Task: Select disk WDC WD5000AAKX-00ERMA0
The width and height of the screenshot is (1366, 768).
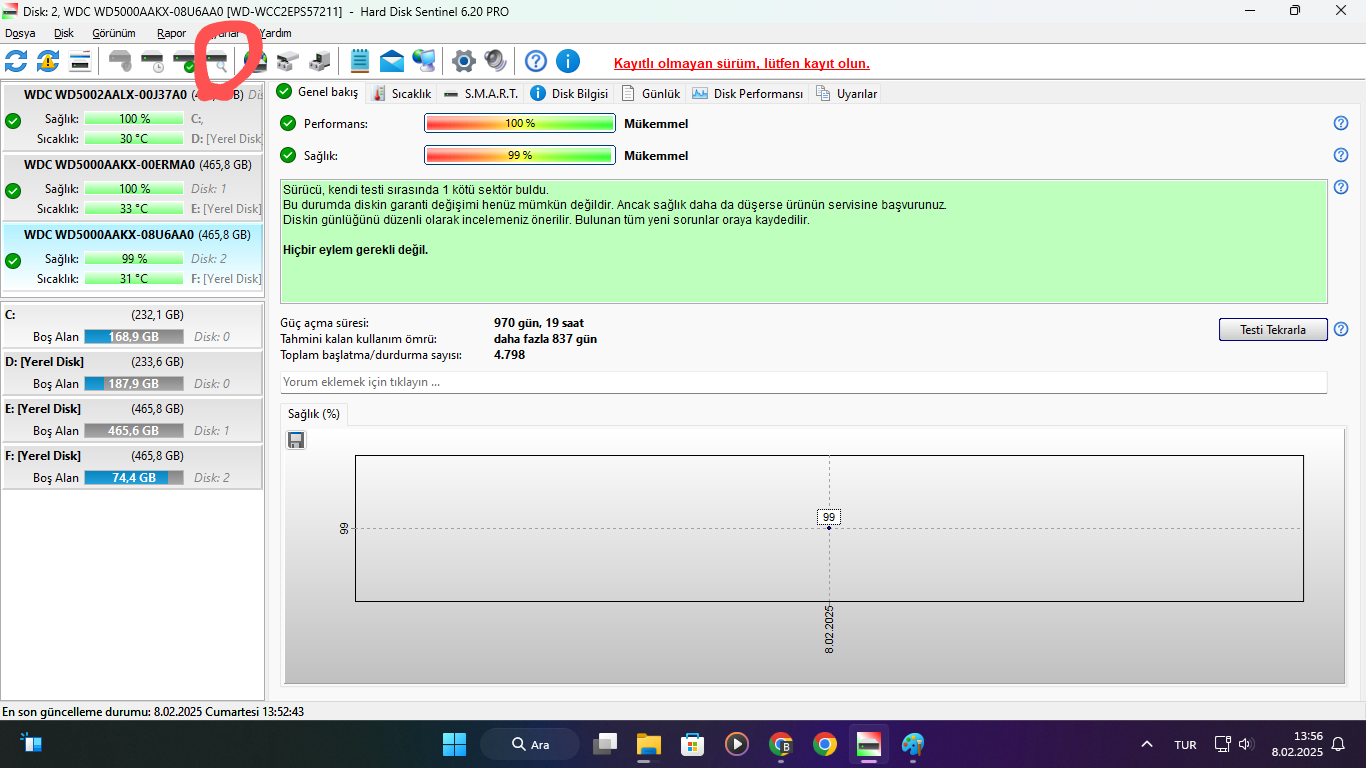Action: (x=132, y=187)
